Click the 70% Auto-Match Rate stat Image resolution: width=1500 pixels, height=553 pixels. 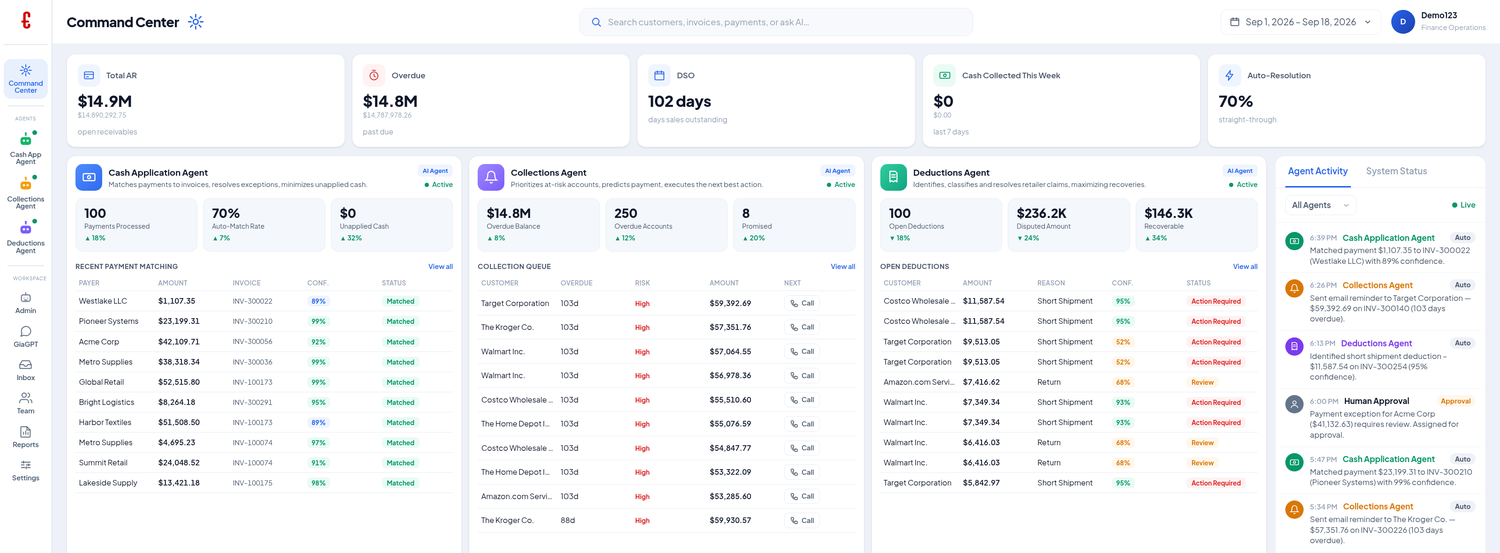264,224
